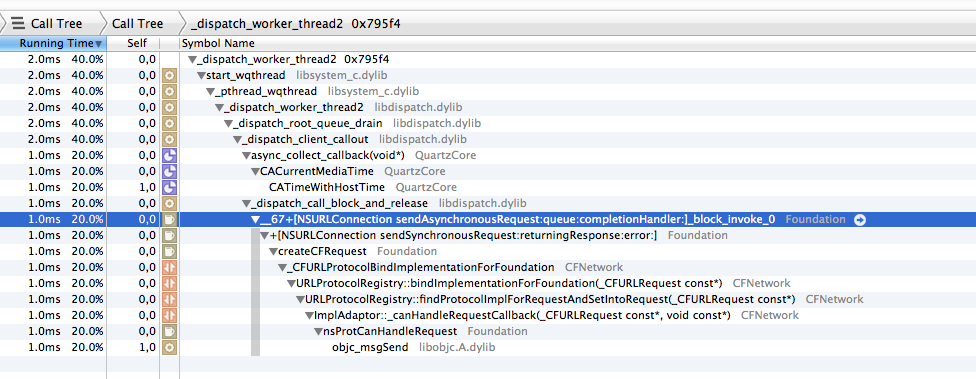Click the QuartzCore icon beside async_collect_callback
This screenshot has width=976, height=379.
(x=169, y=155)
